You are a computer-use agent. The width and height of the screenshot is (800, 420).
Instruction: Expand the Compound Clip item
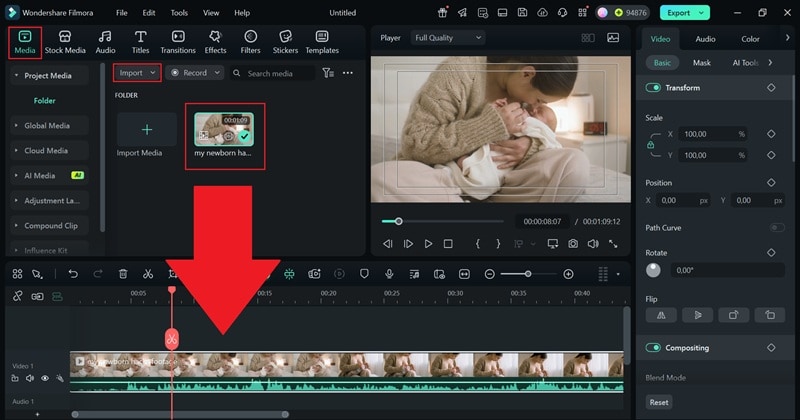click(x=16, y=226)
